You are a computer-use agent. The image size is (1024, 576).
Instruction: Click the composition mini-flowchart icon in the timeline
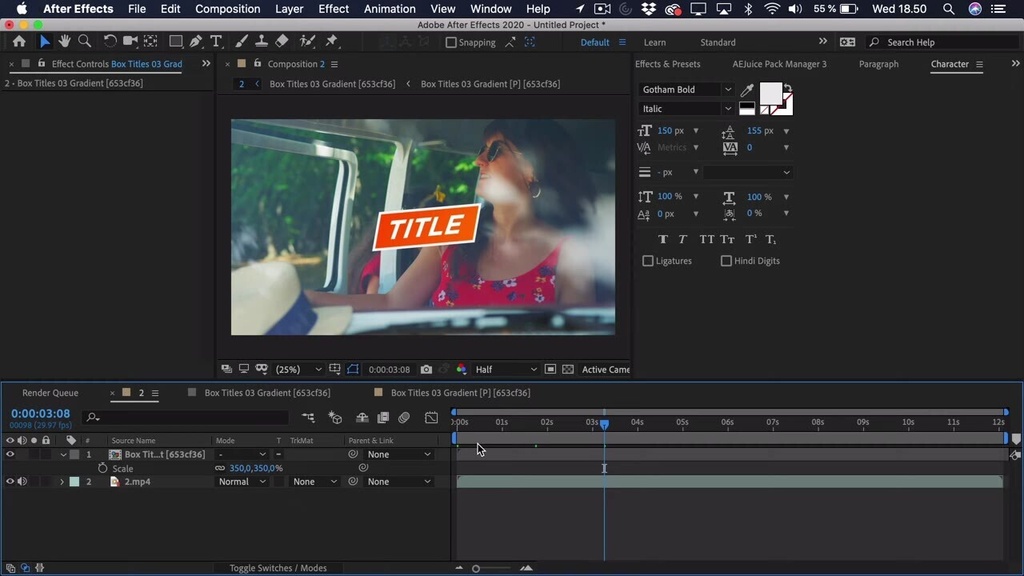pyautogui.click(x=308, y=417)
